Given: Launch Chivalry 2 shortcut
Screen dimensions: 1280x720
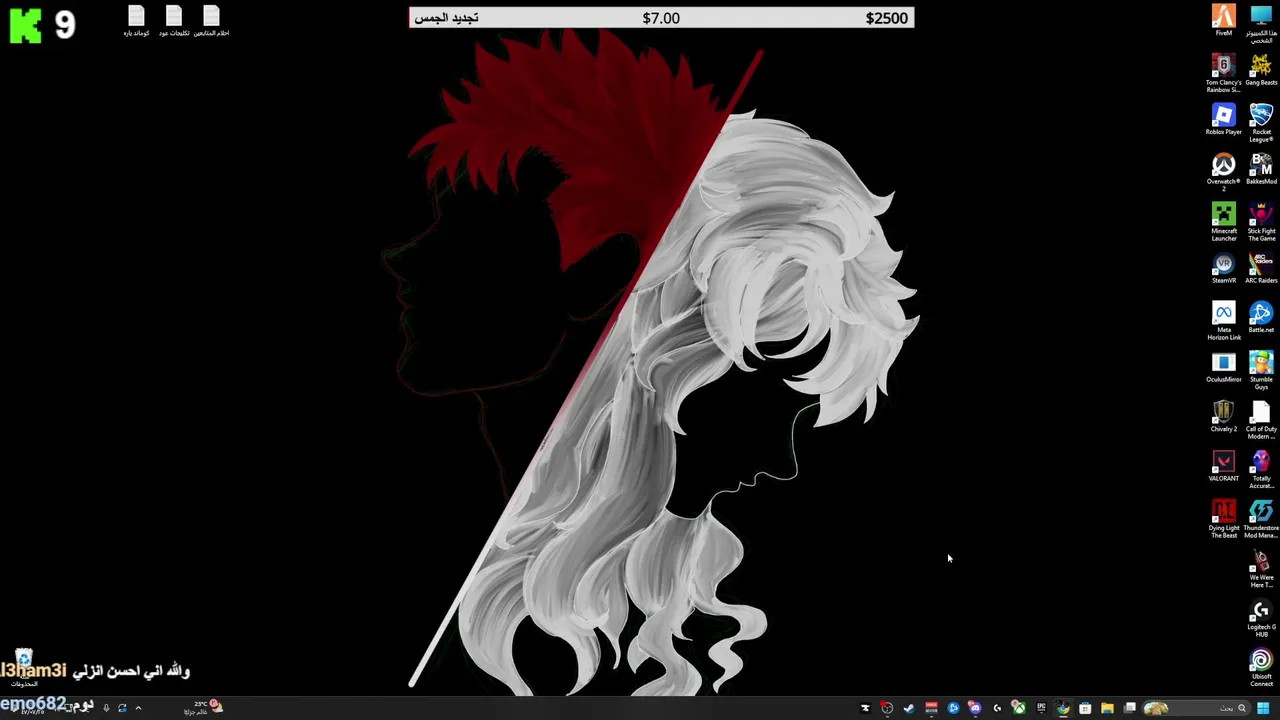Looking at the screenshot, I should (1223, 416).
